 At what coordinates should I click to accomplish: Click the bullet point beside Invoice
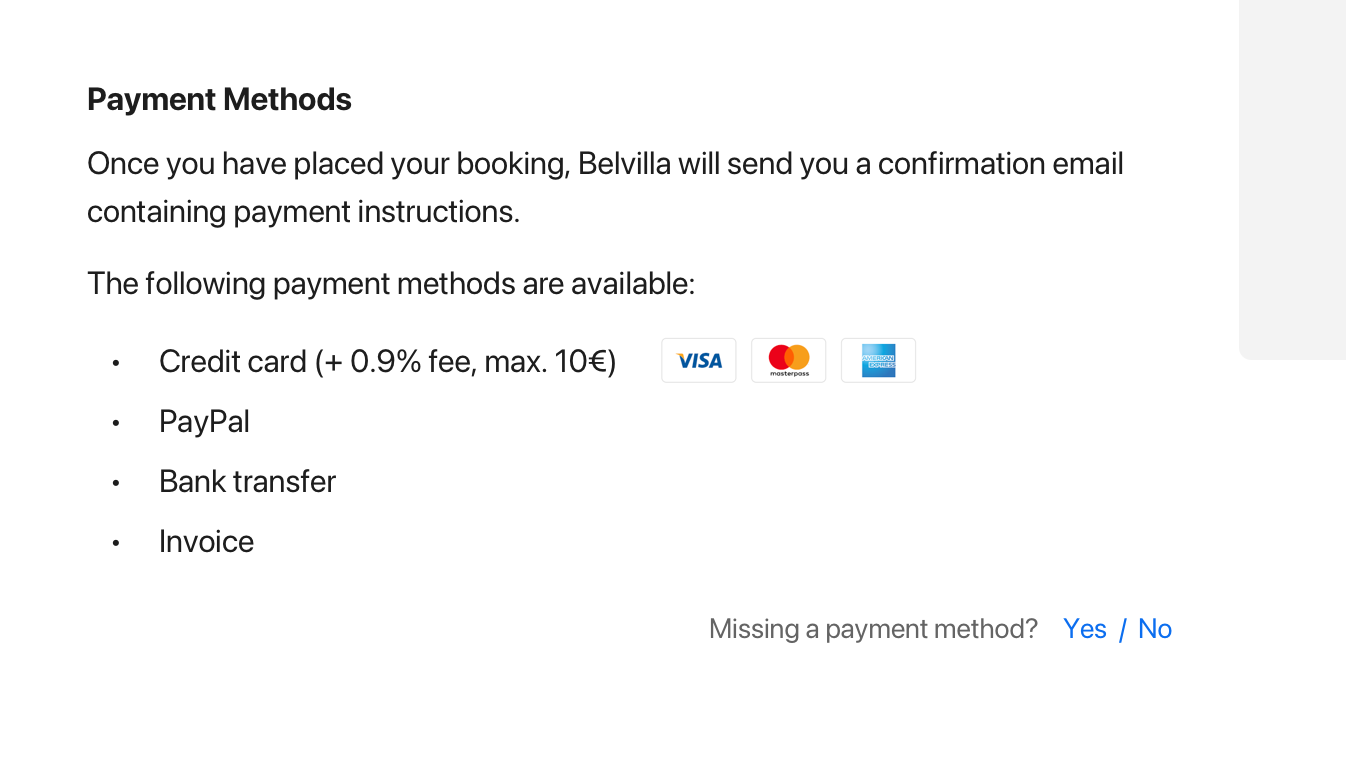(x=116, y=543)
